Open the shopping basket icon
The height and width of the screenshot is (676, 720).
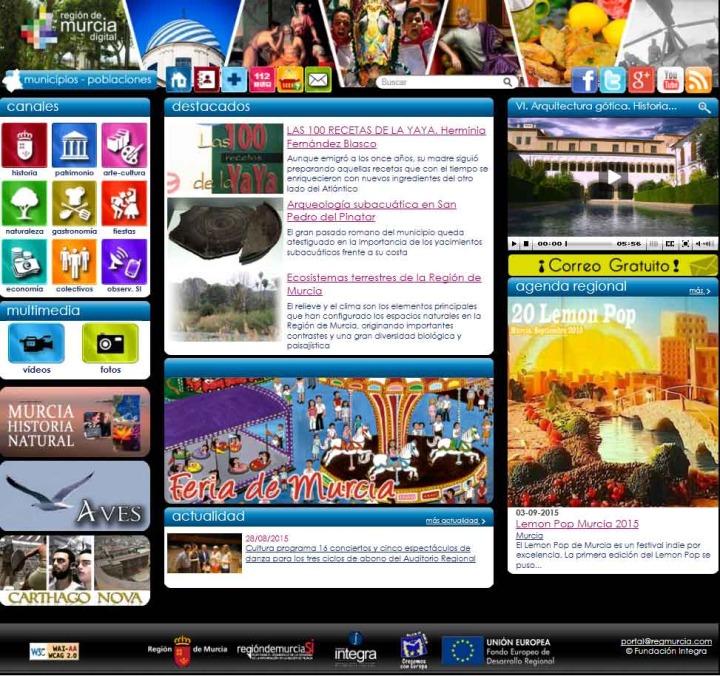(x=290, y=80)
